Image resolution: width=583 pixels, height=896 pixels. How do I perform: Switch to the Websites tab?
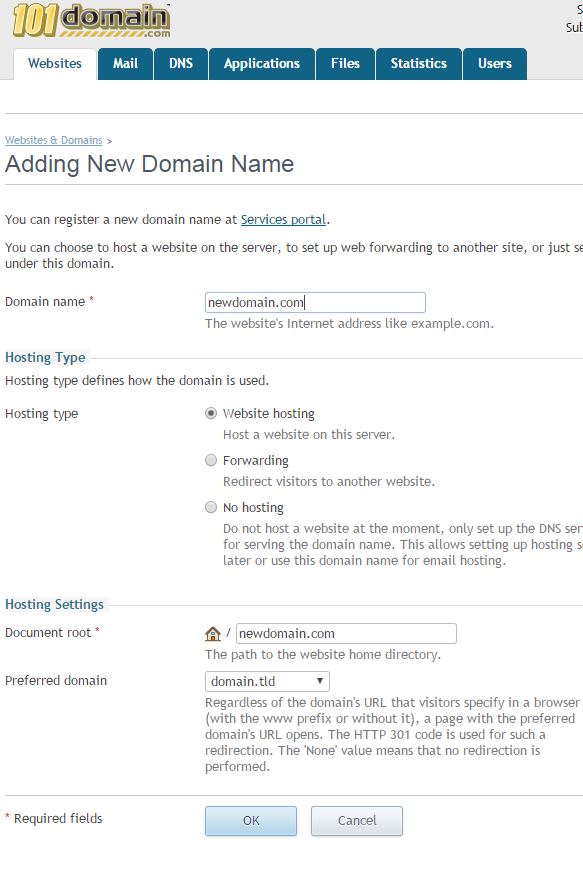point(55,63)
